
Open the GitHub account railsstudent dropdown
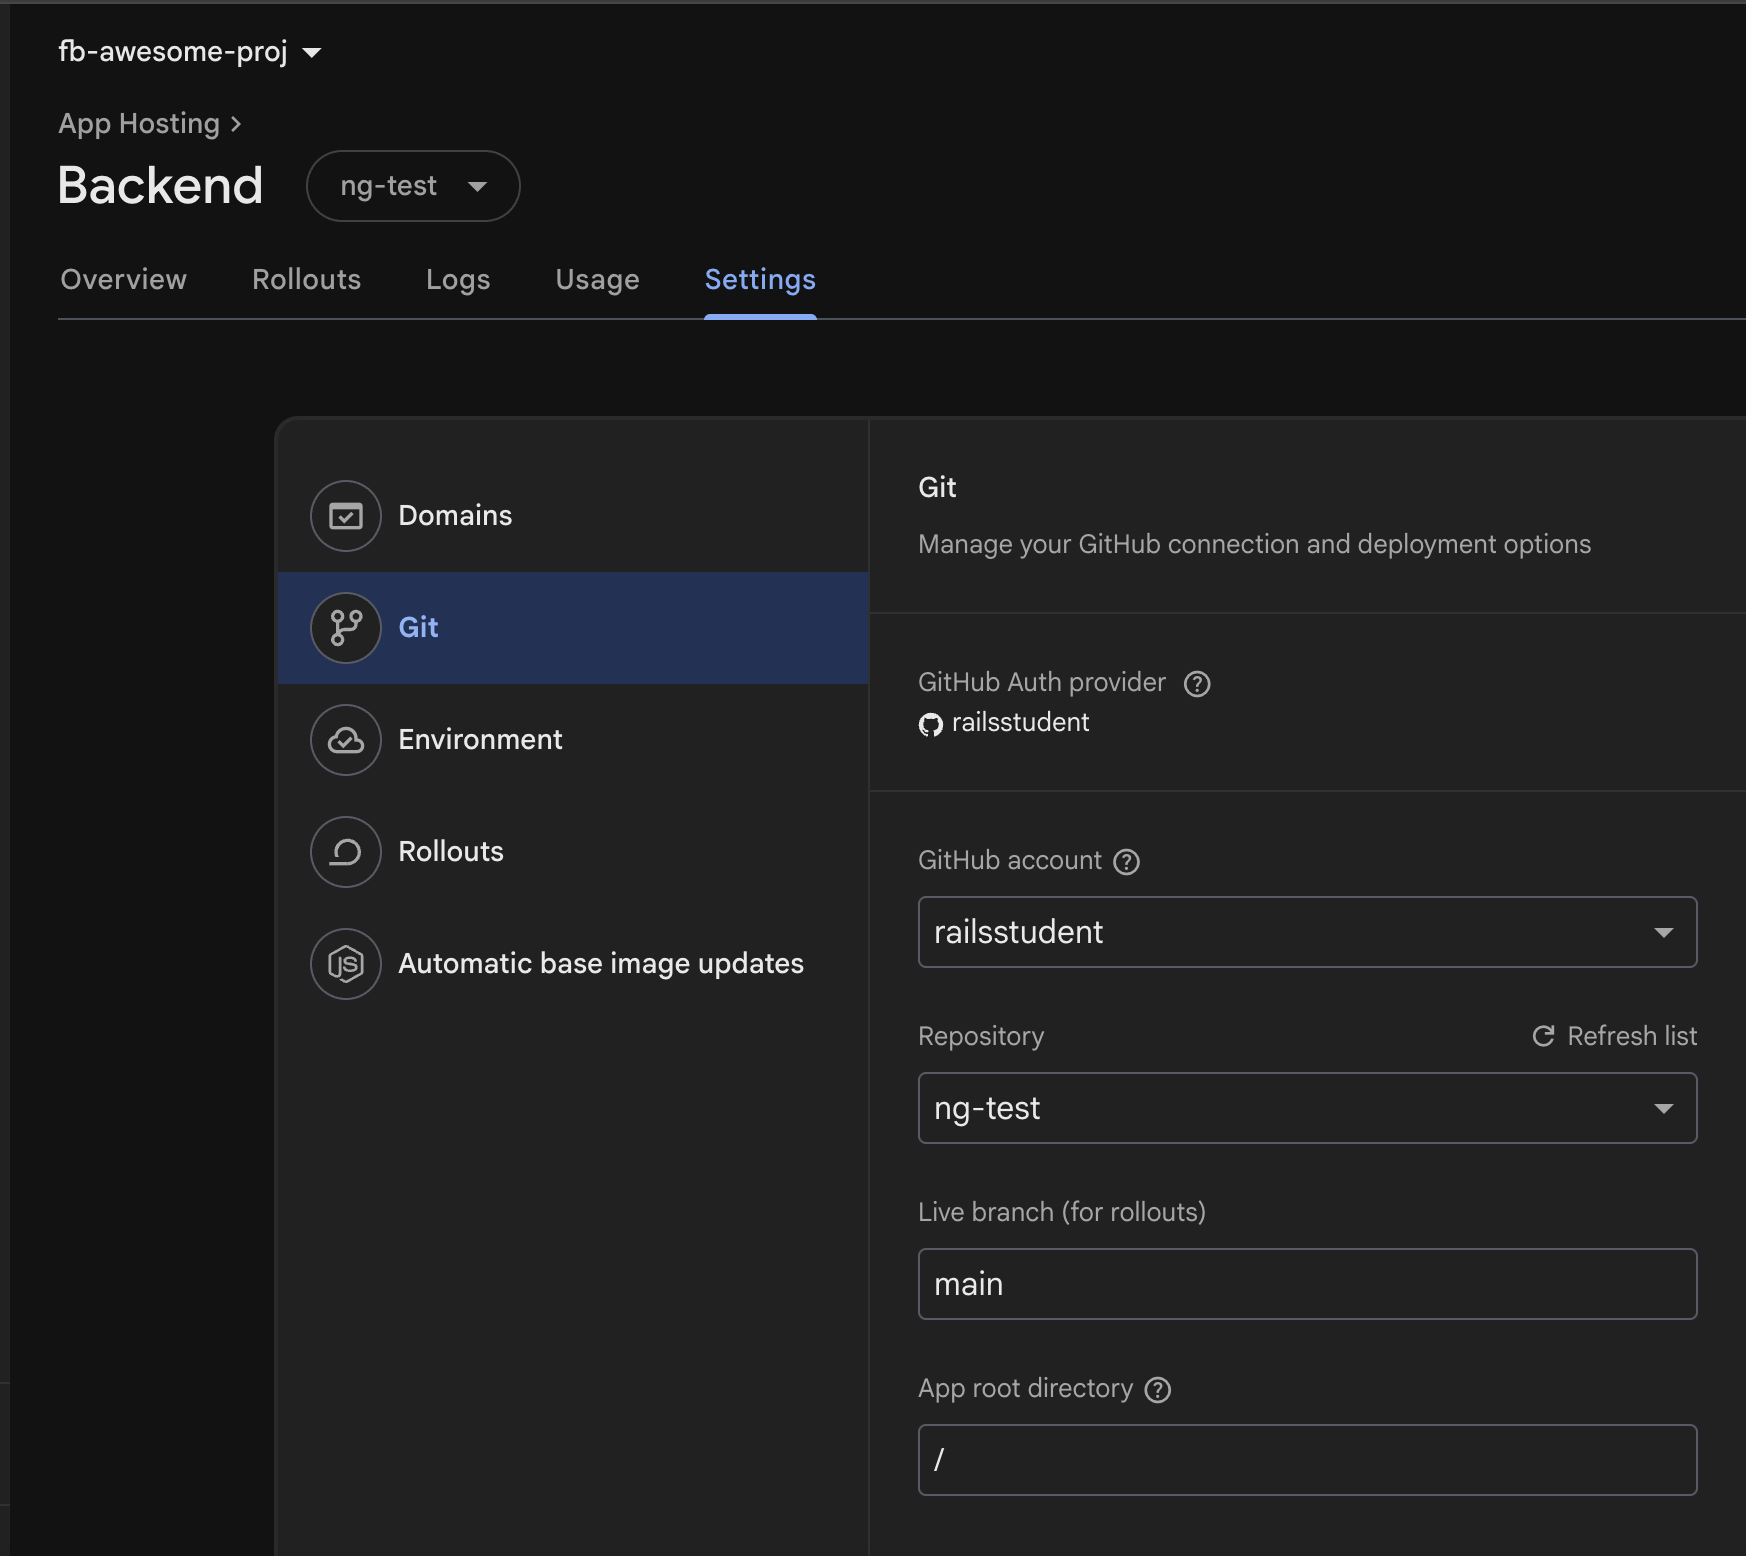coord(1307,932)
